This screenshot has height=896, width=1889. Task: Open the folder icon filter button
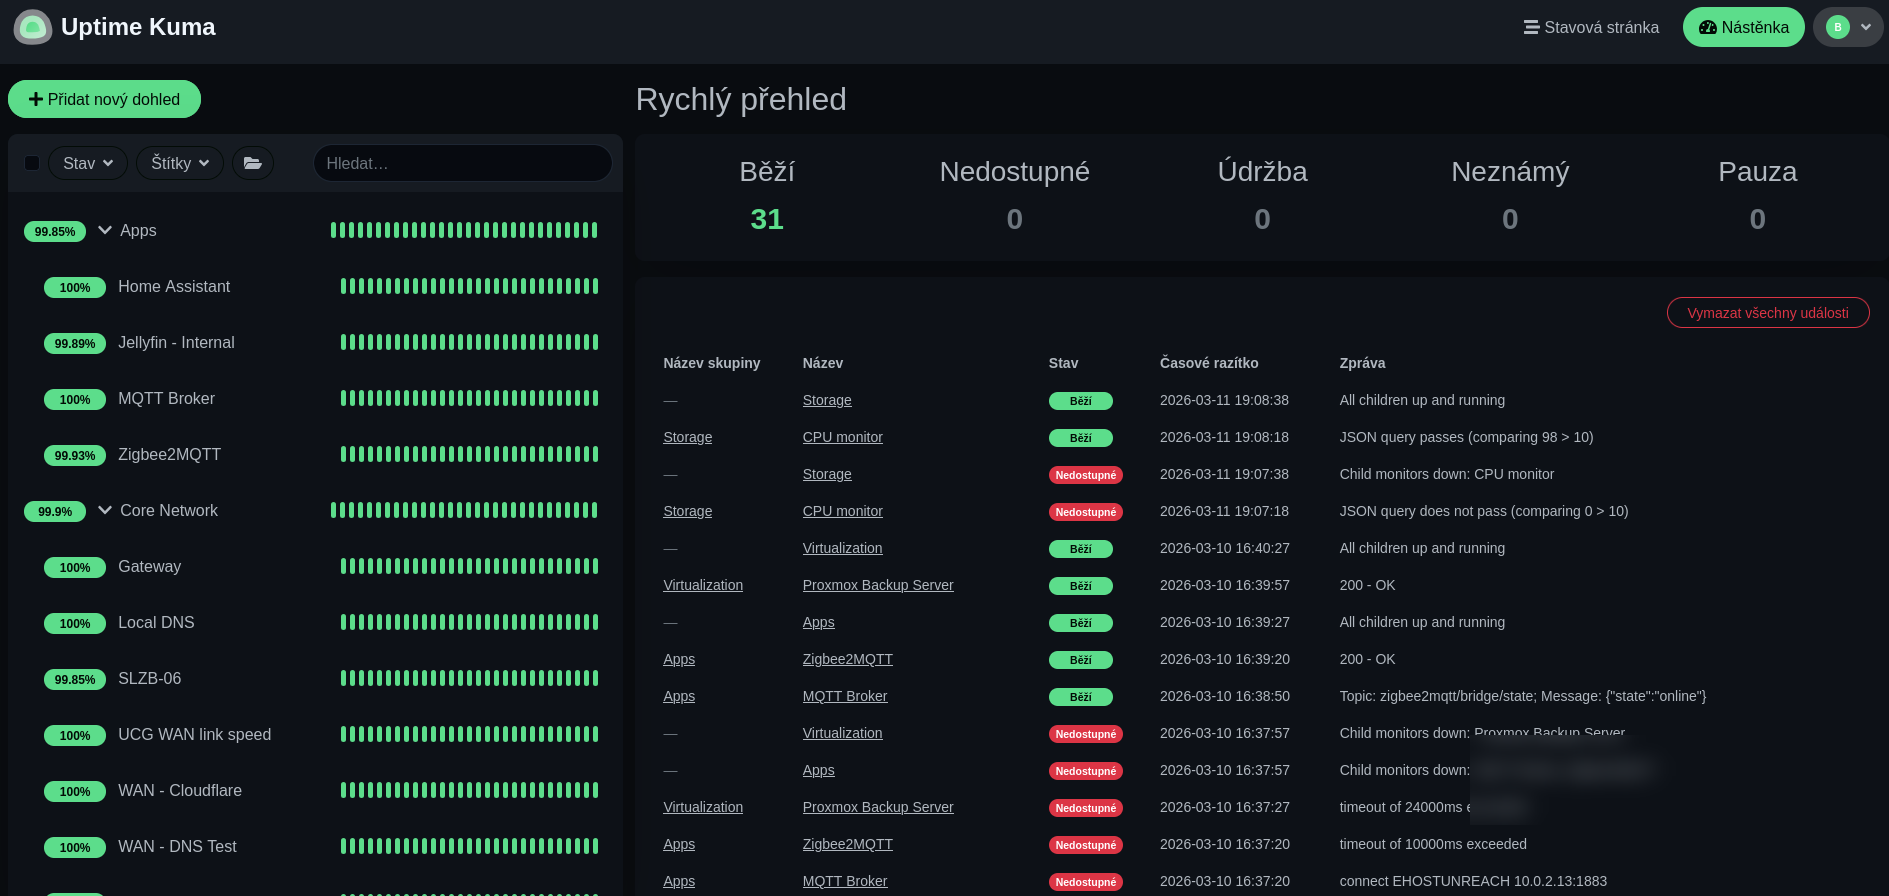[x=253, y=163]
